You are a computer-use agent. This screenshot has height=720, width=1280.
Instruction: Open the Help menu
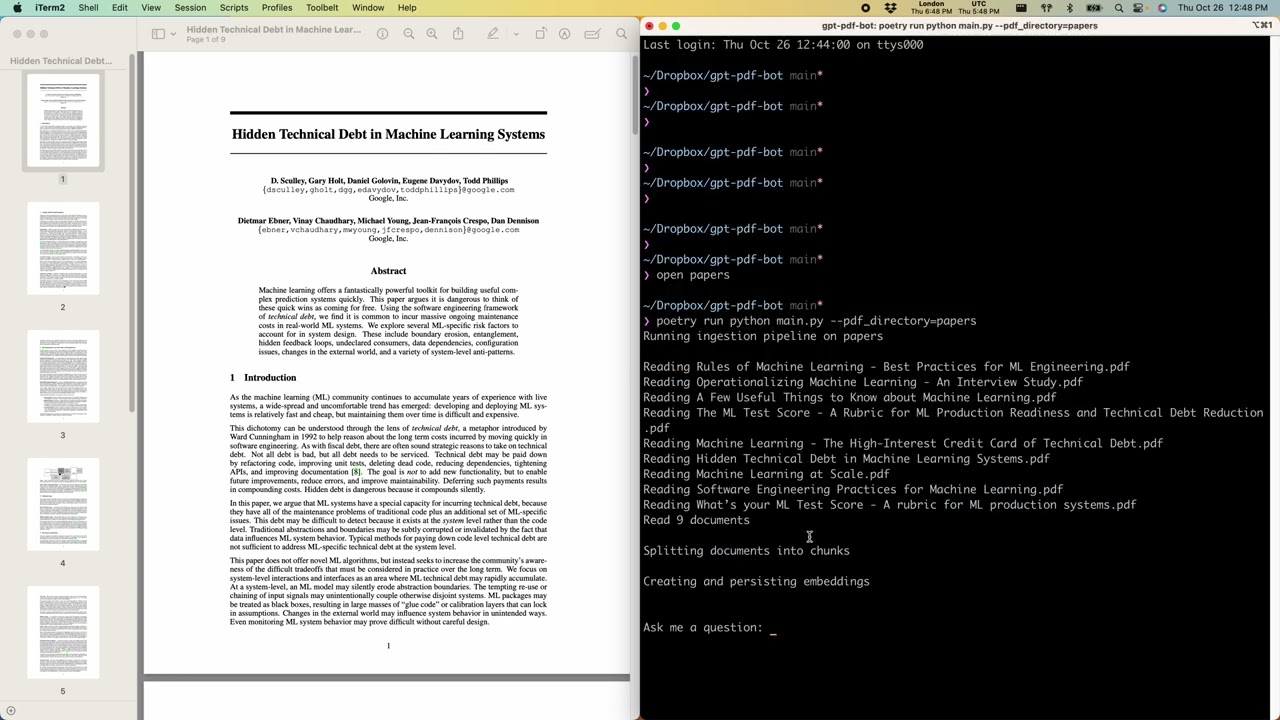(407, 8)
